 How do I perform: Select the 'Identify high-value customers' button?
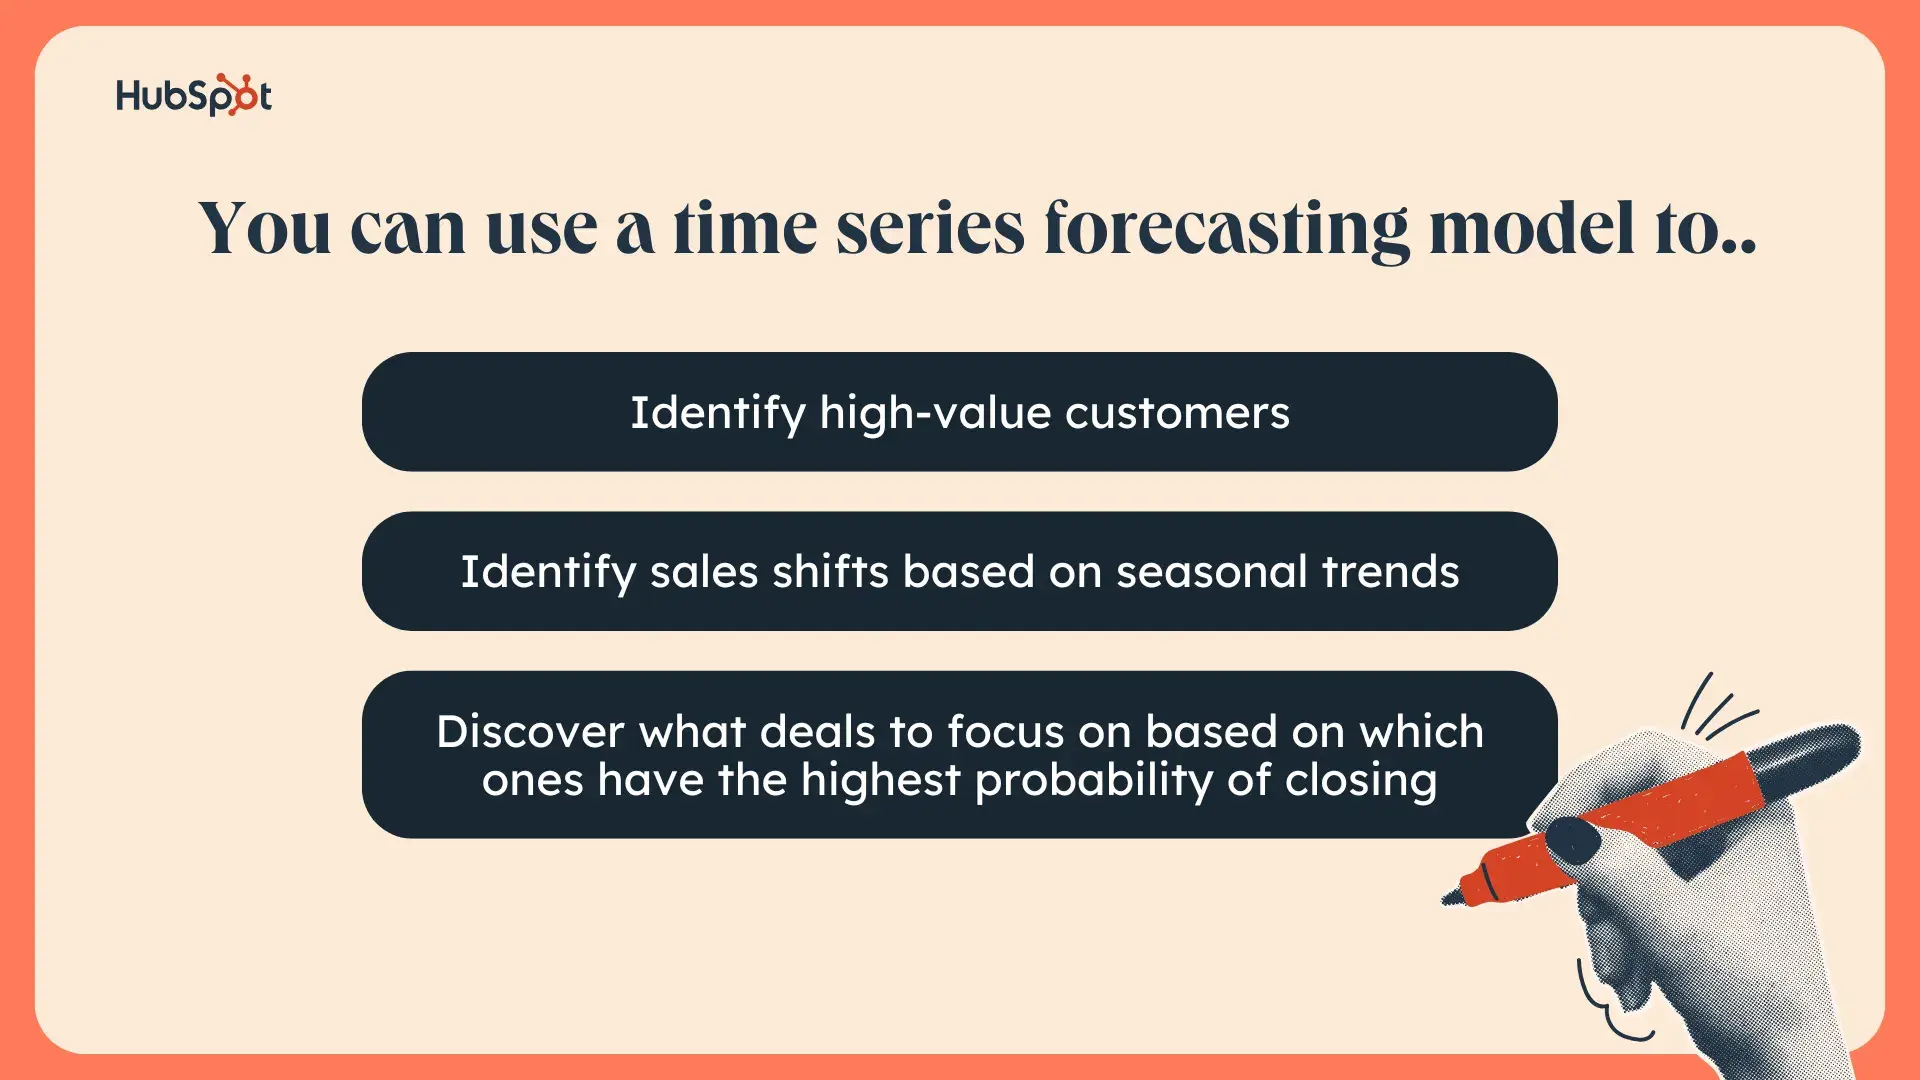tap(960, 411)
